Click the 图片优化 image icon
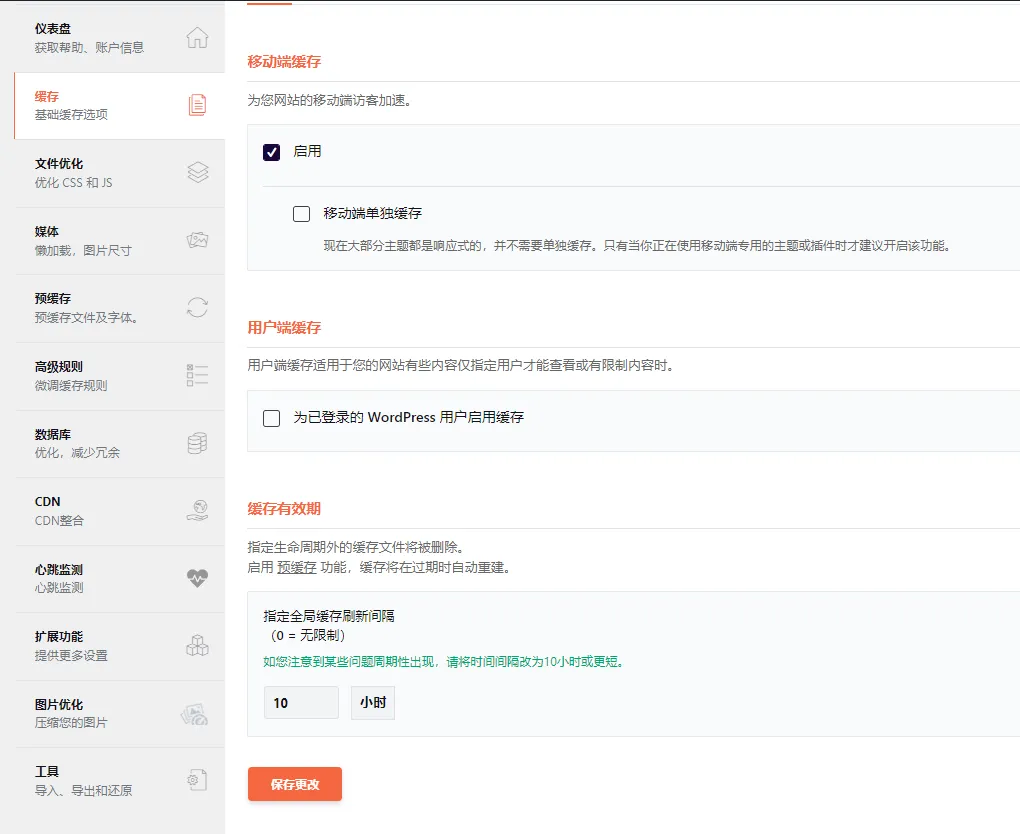The image size is (1020, 834). point(198,713)
